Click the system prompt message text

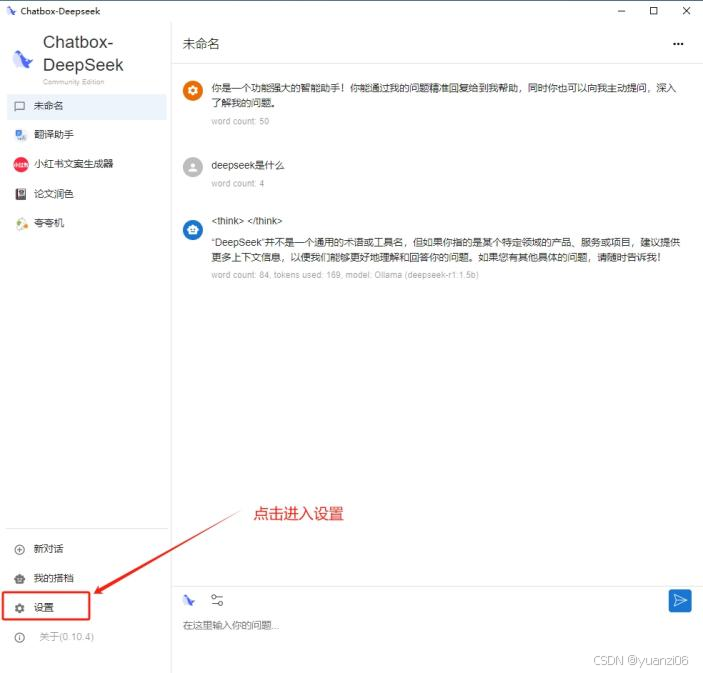(x=444, y=95)
